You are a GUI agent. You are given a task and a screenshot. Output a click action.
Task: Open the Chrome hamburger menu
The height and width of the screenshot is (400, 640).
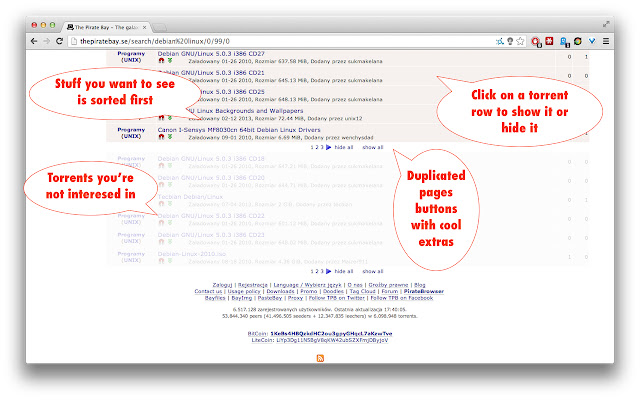606,41
